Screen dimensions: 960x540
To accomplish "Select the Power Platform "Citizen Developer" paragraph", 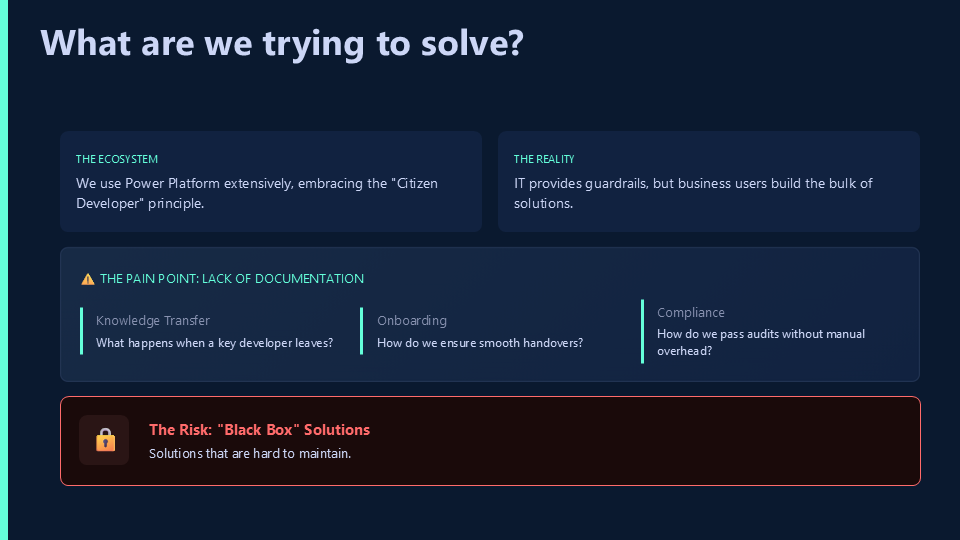I will tap(257, 193).
